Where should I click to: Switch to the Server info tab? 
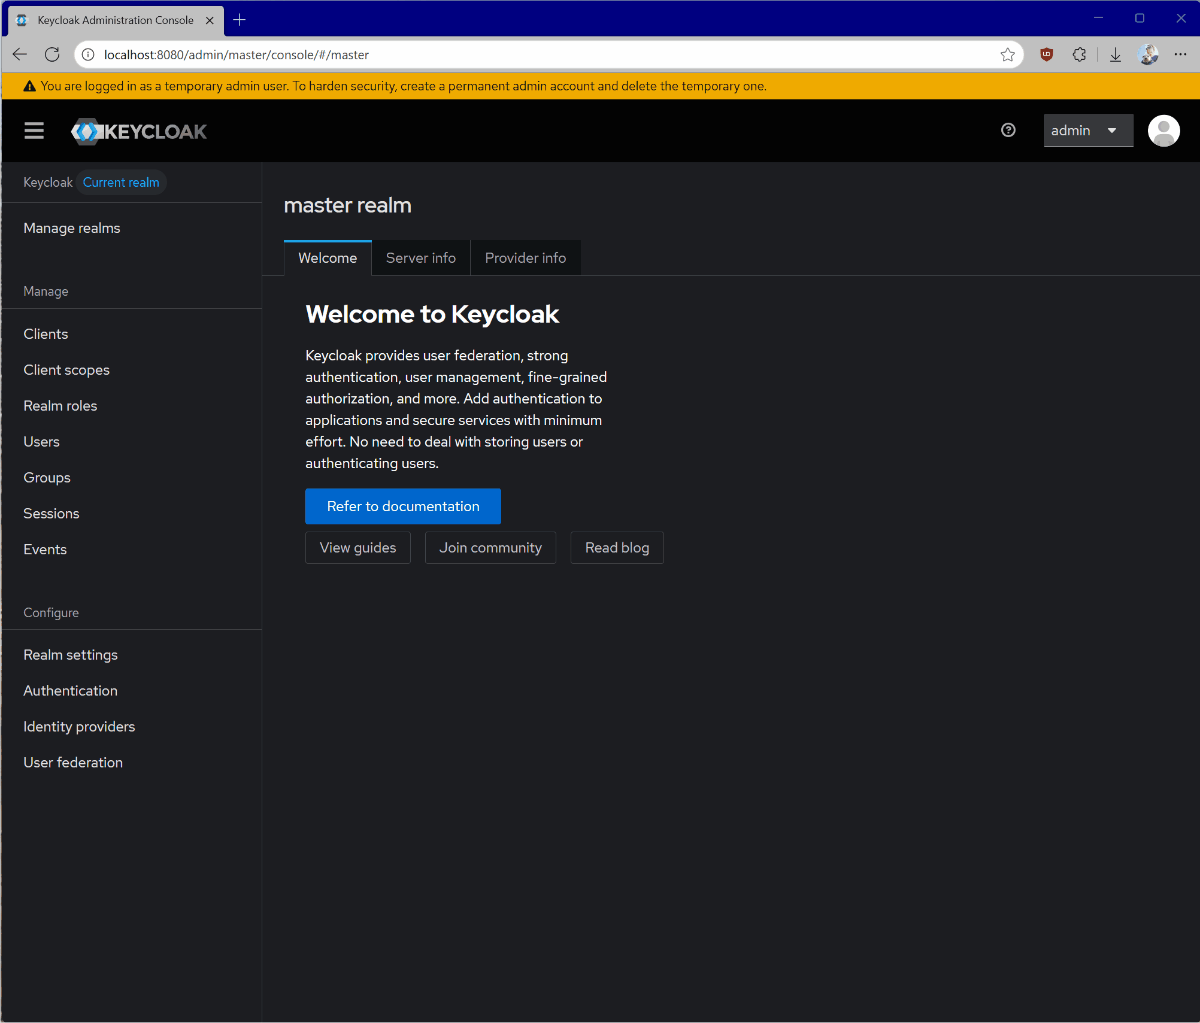click(420, 257)
